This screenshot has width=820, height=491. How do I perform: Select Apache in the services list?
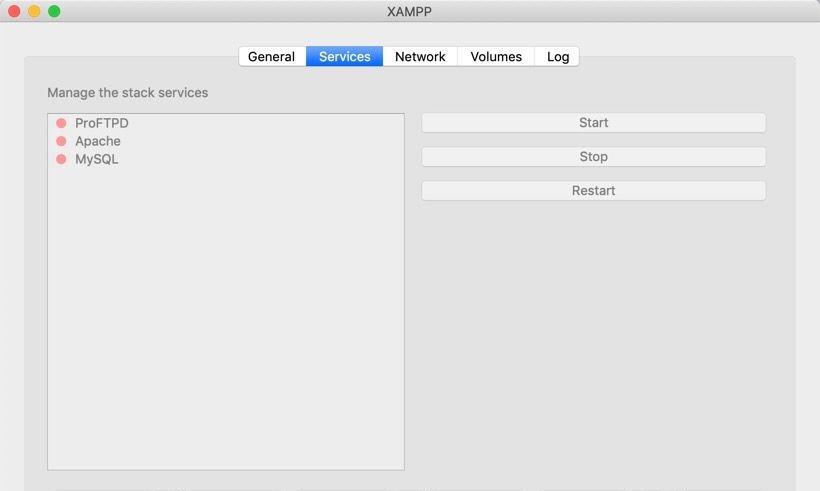coord(226,141)
